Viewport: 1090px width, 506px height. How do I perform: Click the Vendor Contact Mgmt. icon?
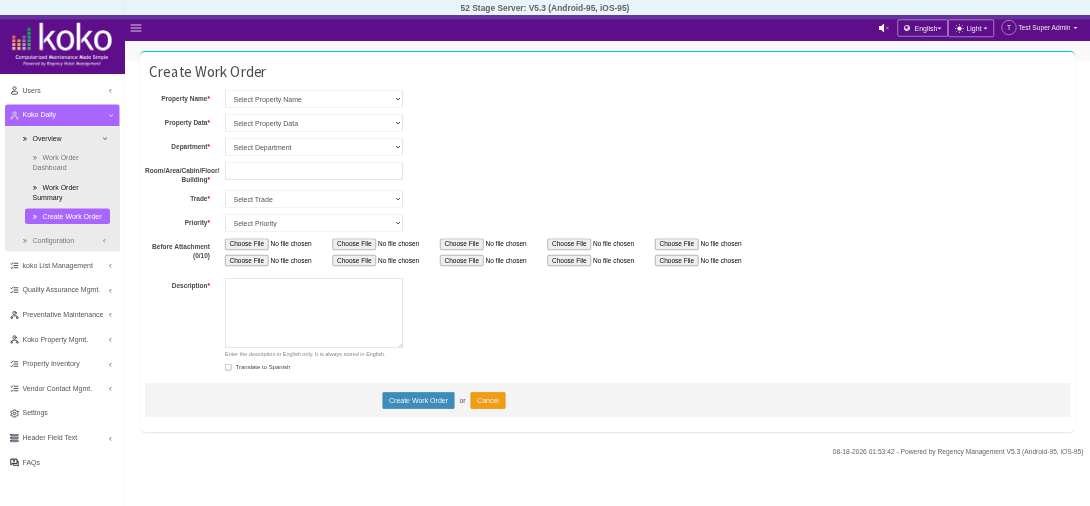[x=15, y=389]
